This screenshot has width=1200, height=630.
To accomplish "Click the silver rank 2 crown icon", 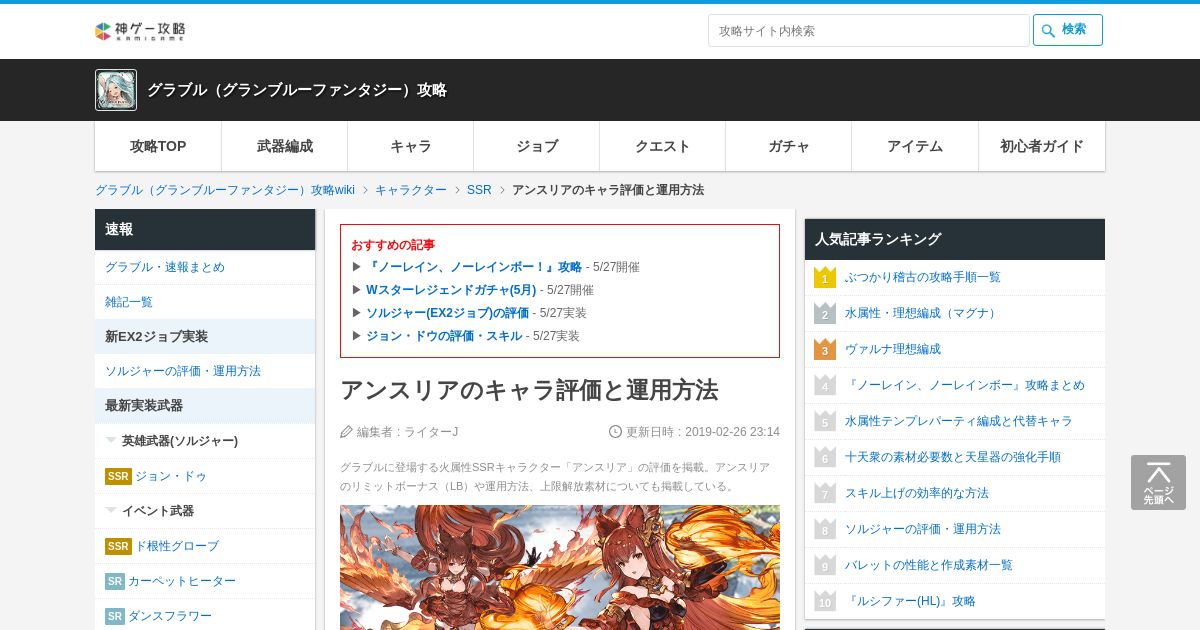I will (x=825, y=313).
